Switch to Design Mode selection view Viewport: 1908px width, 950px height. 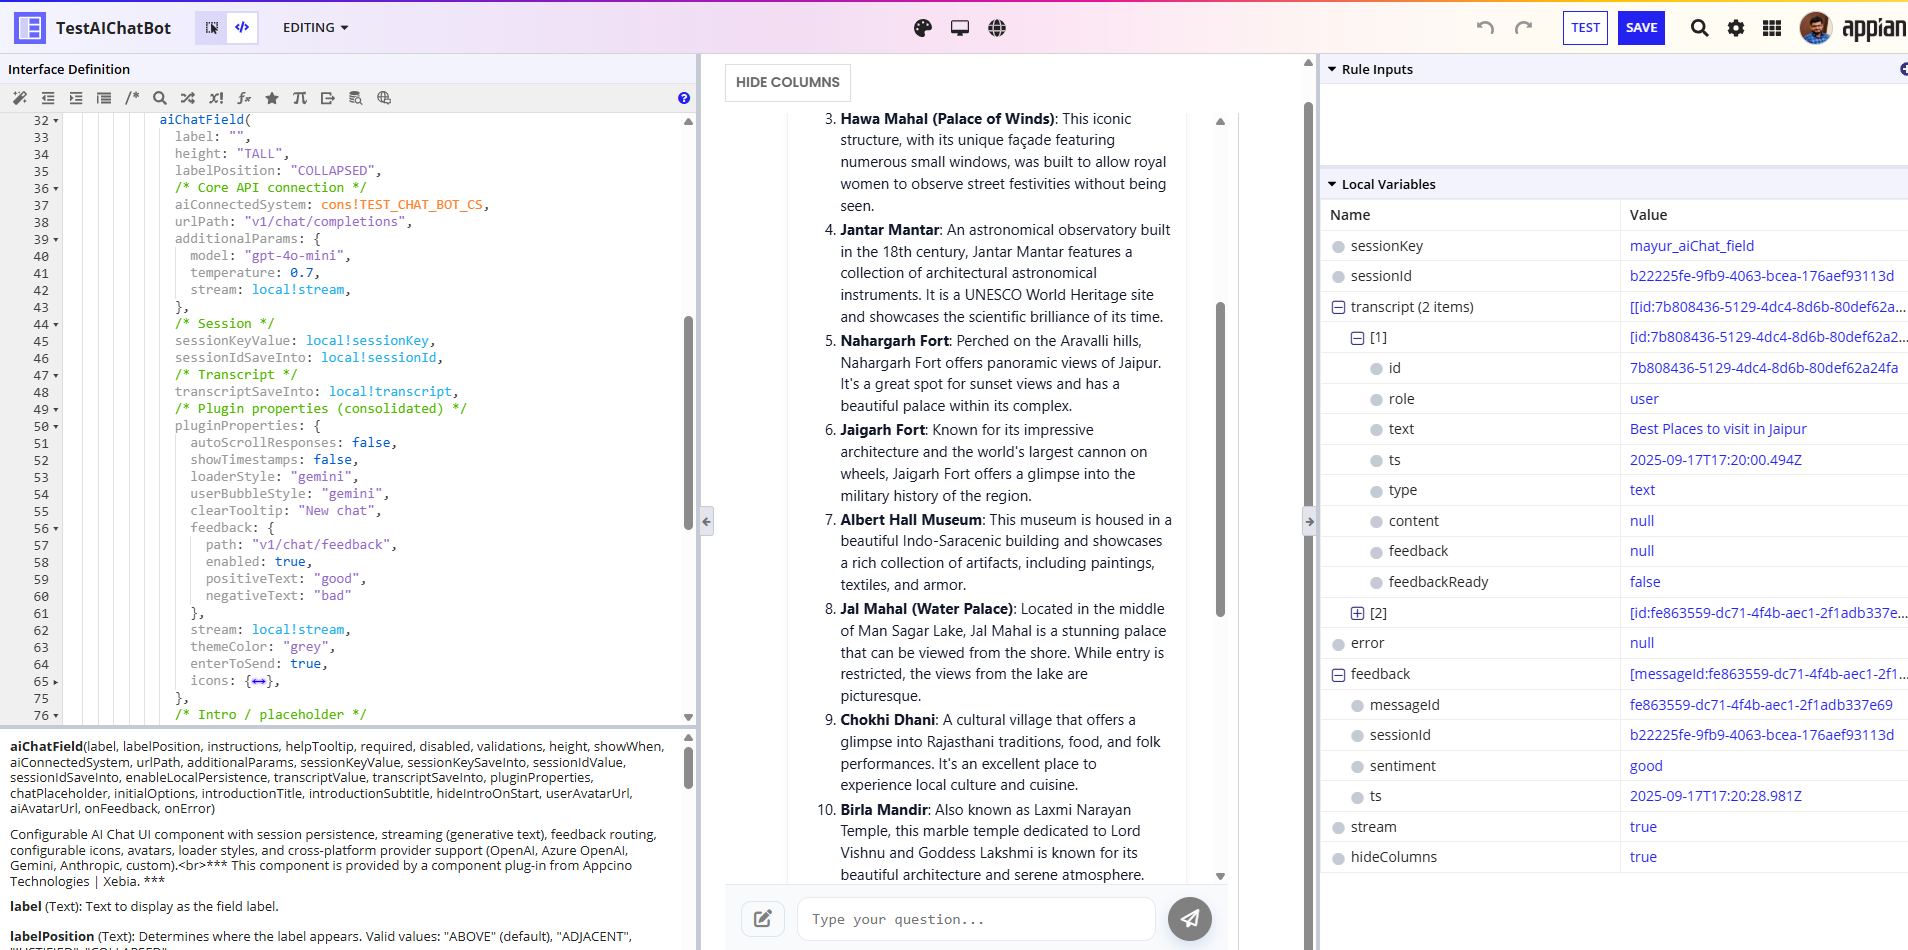click(x=212, y=28)
